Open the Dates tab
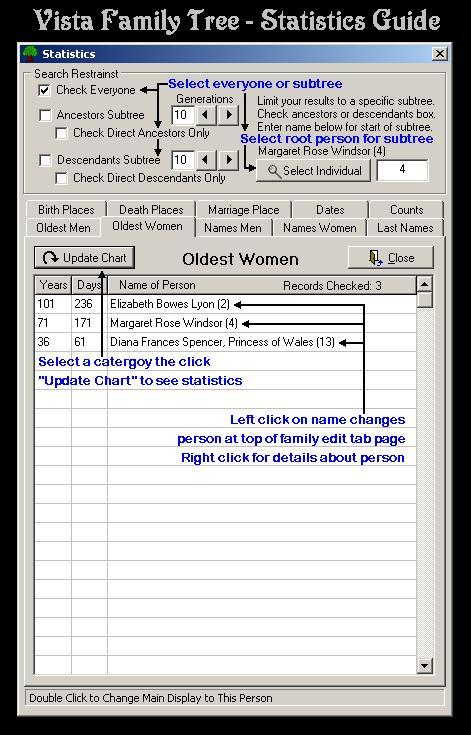The width and height of the screenshot is (471, 735). (x=330, y=210)
